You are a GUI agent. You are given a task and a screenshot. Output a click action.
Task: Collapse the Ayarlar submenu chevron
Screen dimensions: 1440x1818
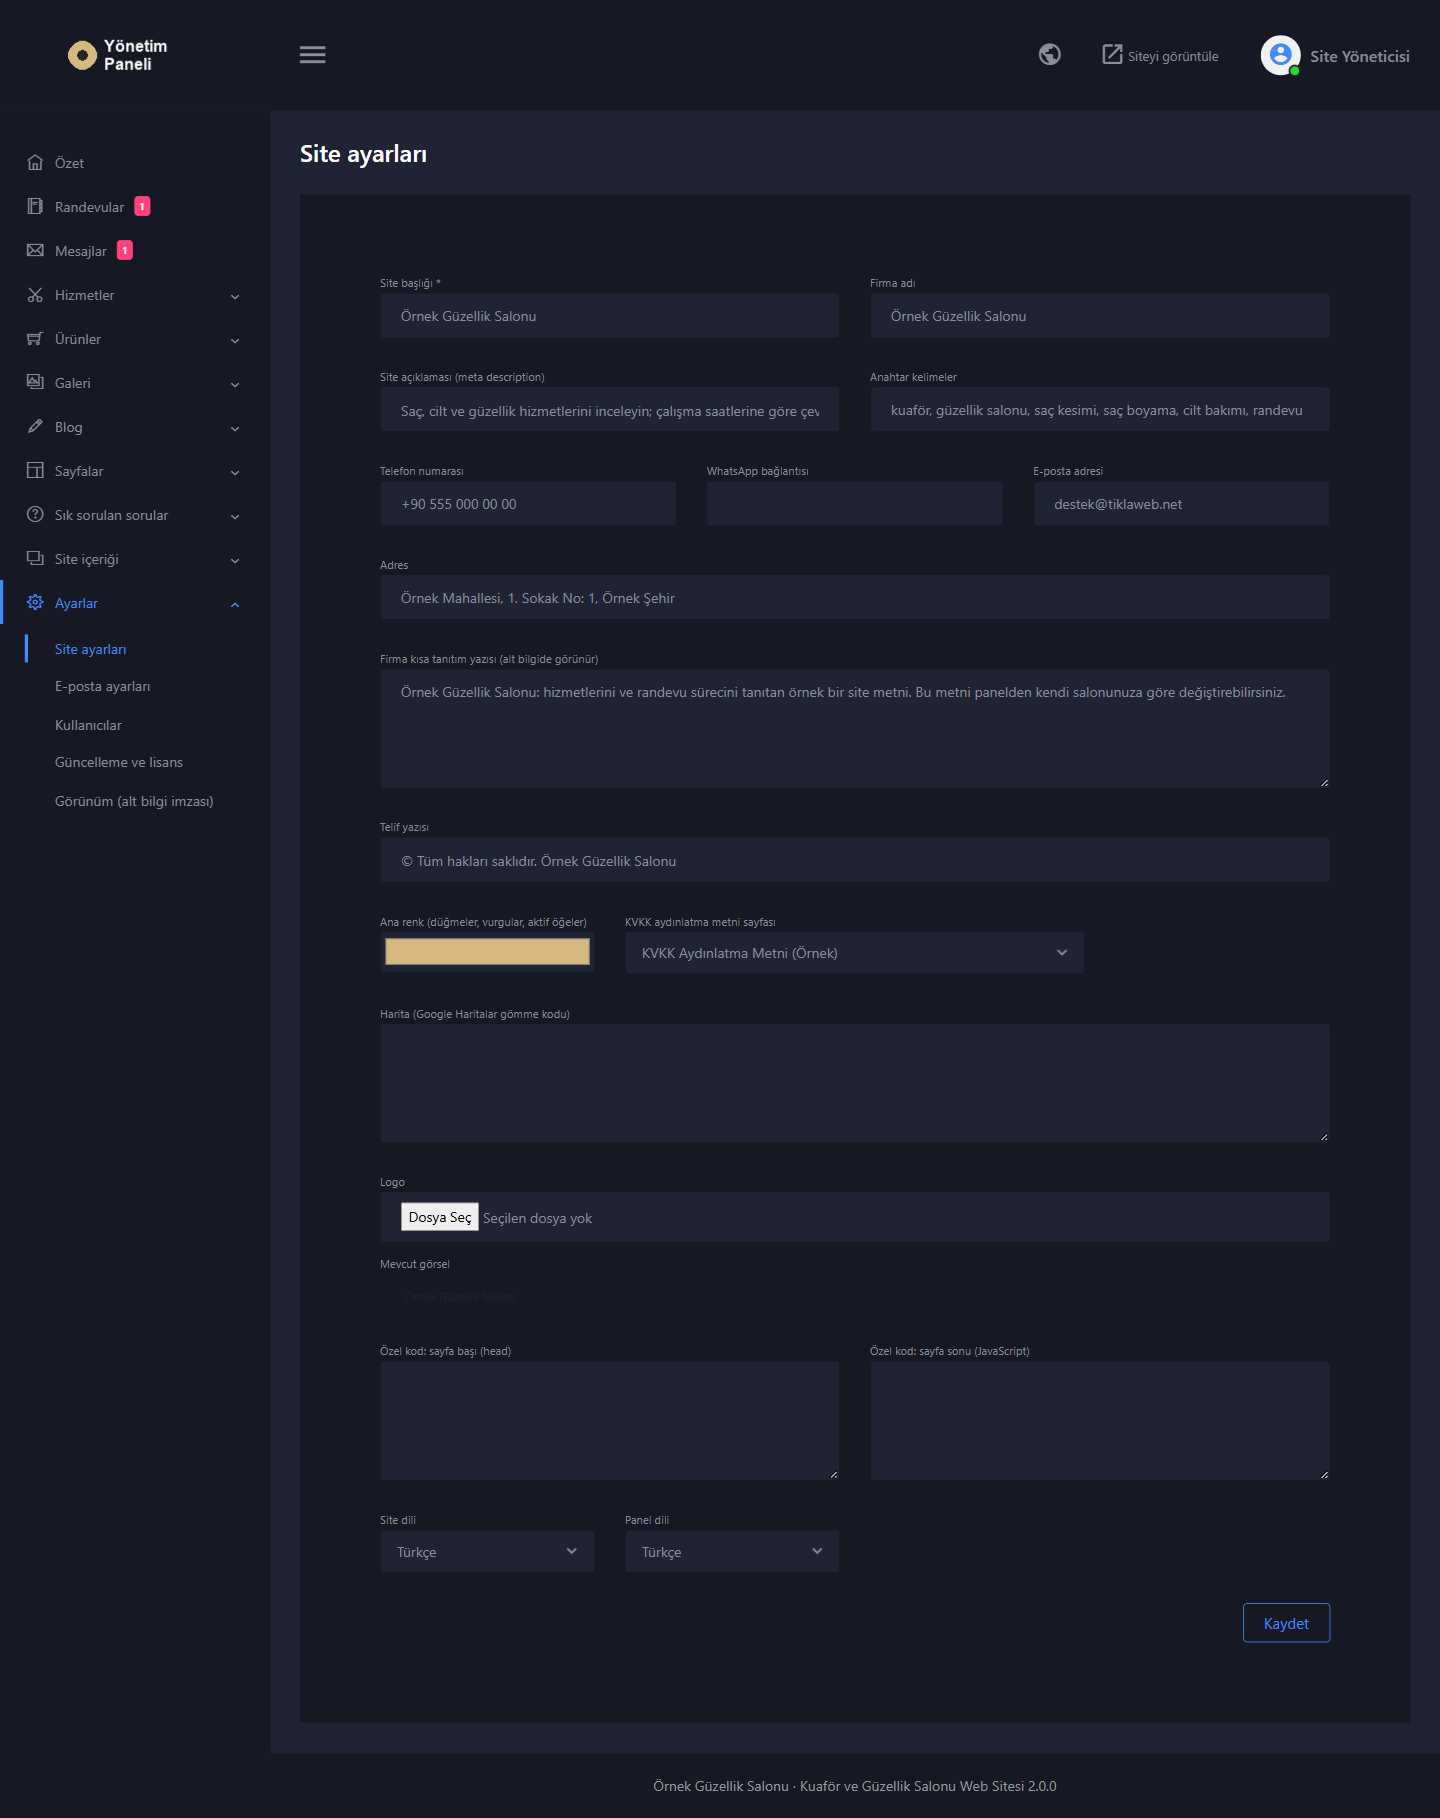tap(235, 604)
